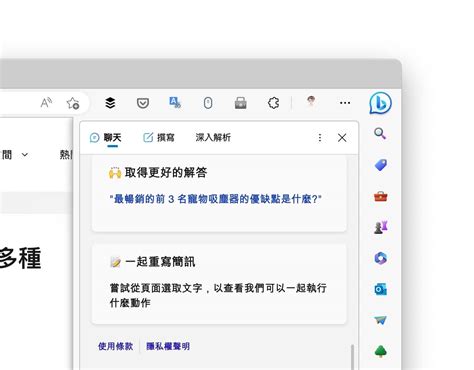
Task: Open sidebar paper plane Drop icon
Action: [380, 320]
